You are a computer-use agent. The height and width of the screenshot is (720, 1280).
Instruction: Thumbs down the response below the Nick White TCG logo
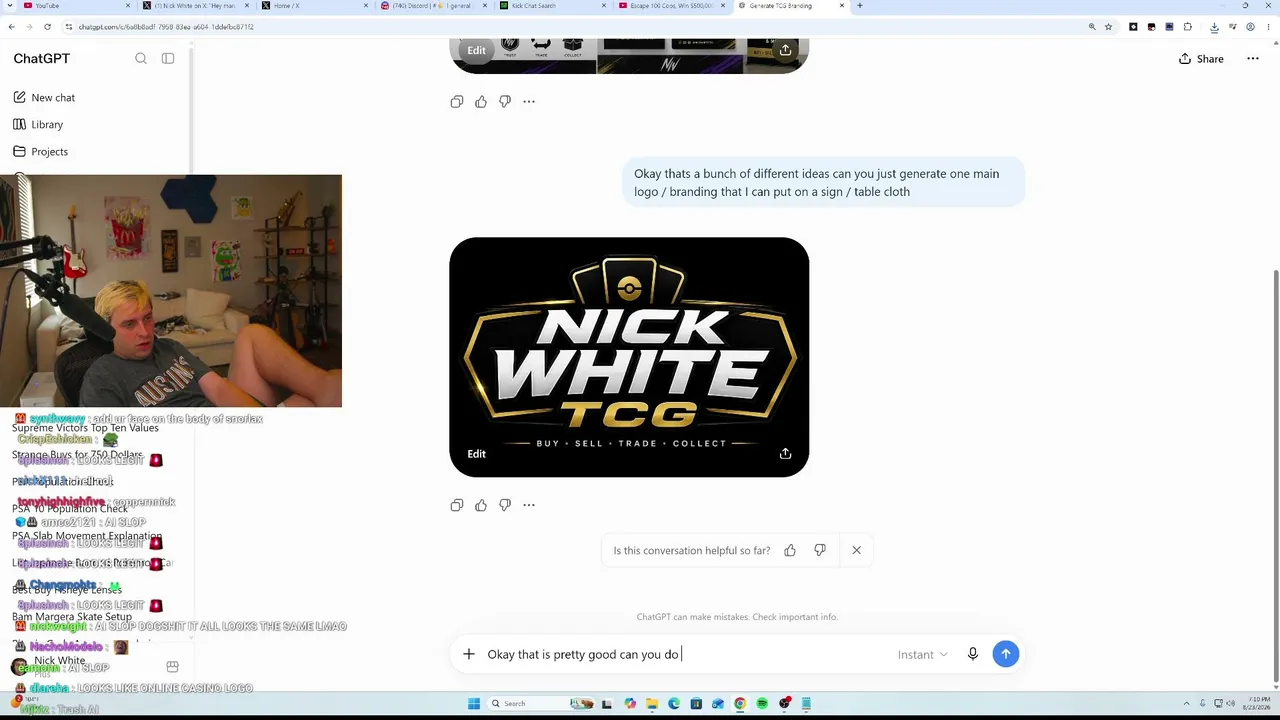[x=505, y=505]
